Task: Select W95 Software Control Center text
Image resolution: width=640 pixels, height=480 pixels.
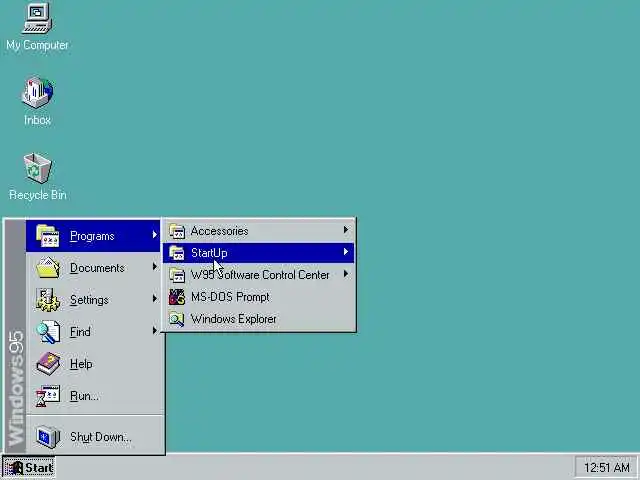Action: (x=260, y=275)
